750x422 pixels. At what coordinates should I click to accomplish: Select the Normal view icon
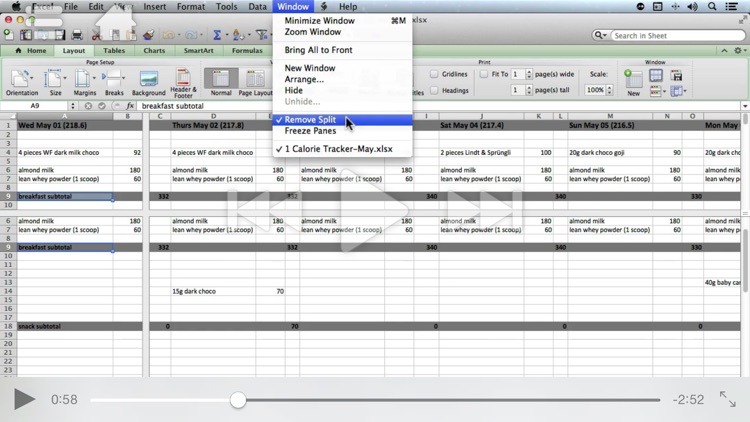221,79
